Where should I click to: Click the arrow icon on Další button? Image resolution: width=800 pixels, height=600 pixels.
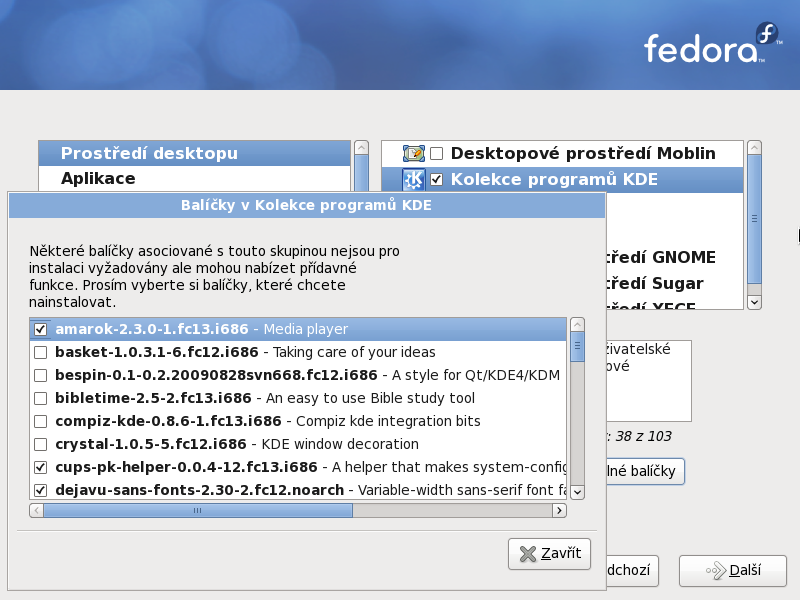point(715,570)
